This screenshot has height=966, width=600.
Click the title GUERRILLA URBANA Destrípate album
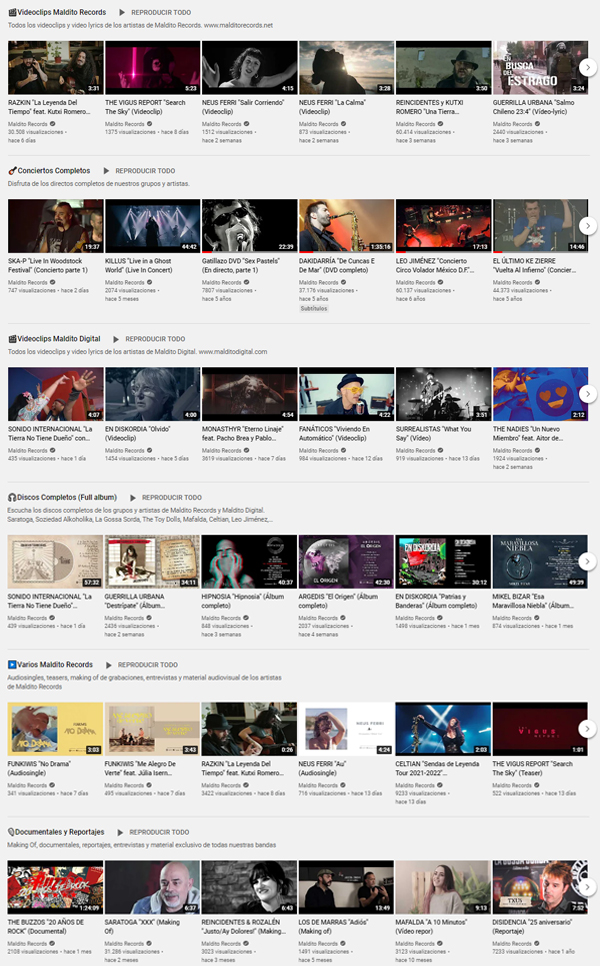point(134,601)
